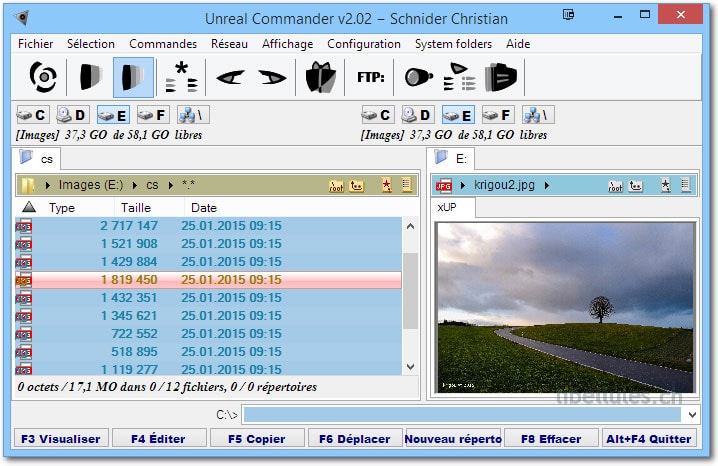The image size is (718, 466).
Task: Go up one folder in right path bar
Action: [635, 185]
